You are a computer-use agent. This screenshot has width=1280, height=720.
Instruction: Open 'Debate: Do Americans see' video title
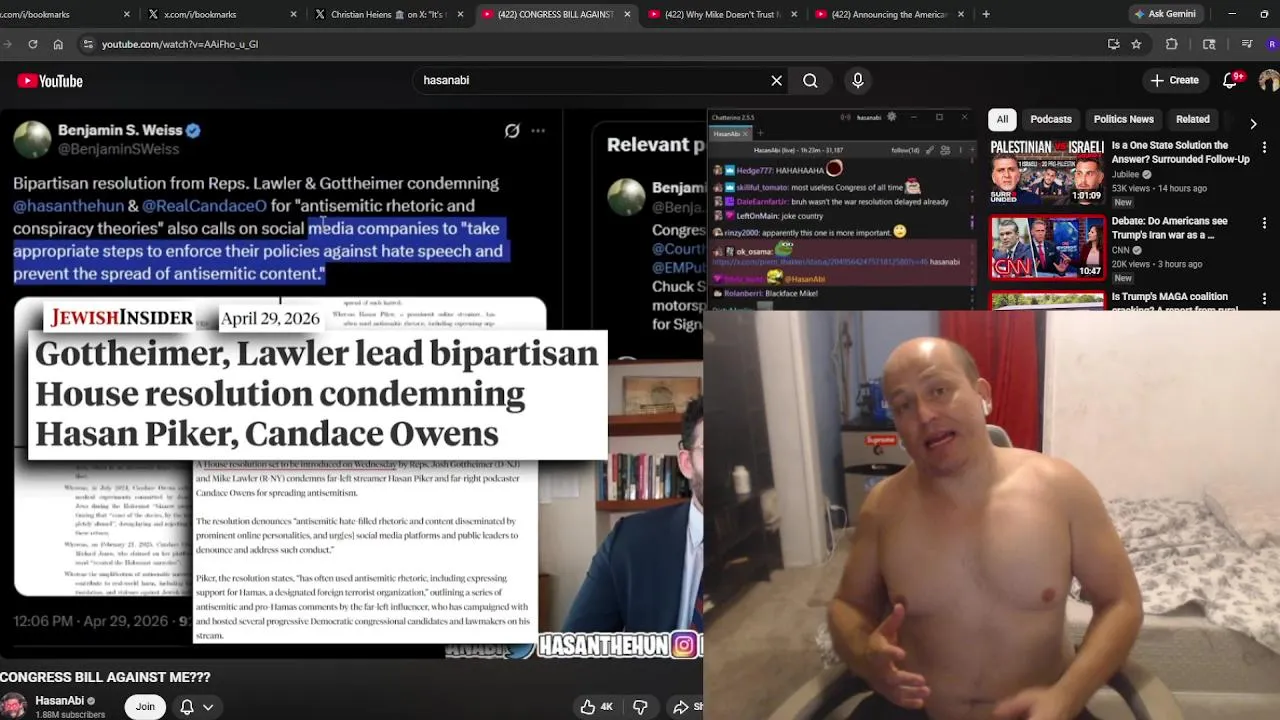click(1169, 228)
